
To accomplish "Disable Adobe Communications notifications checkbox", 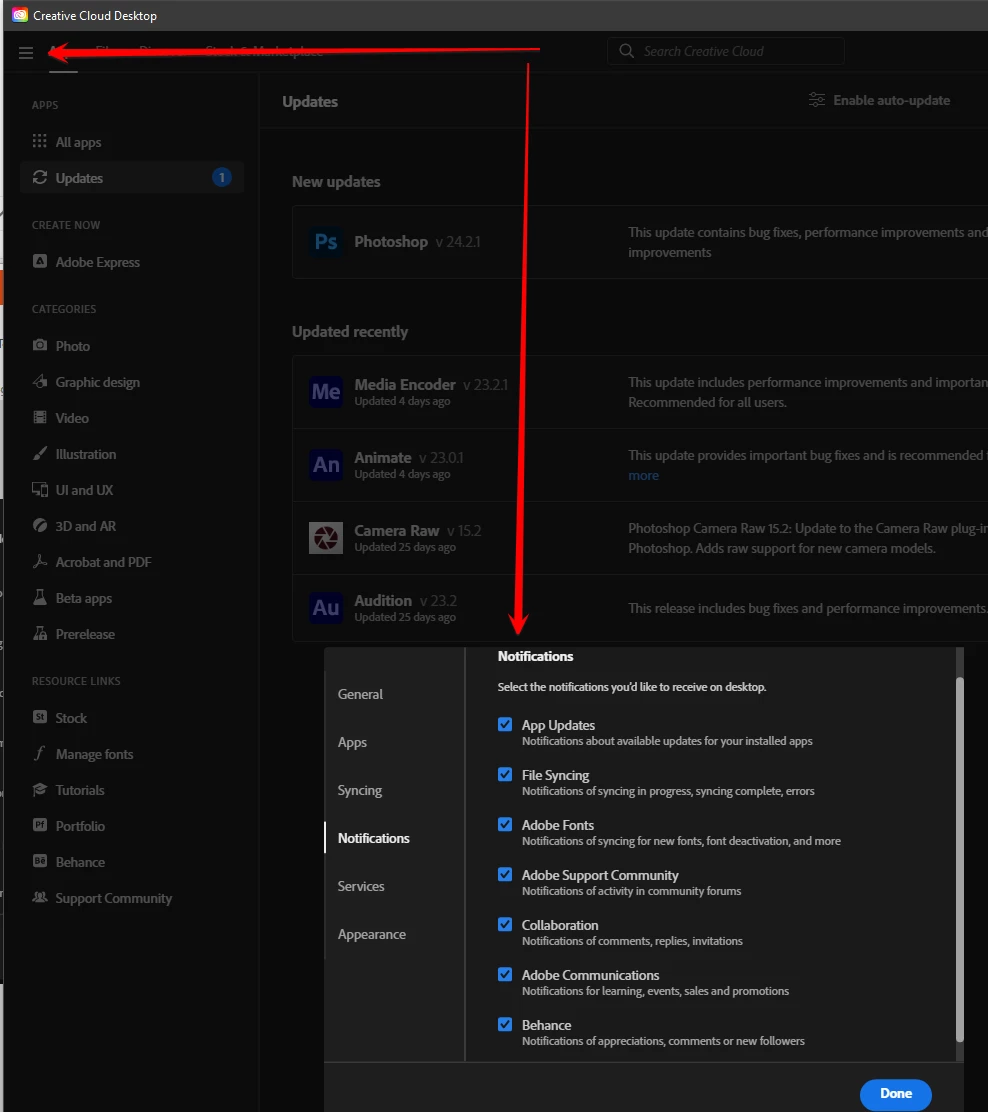I will (x=505, y=974).
